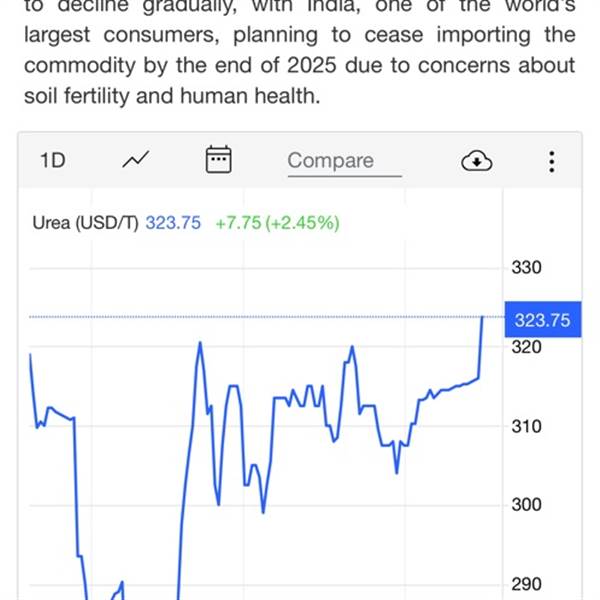Open the 1D timeframe selector
Screen dimensions: 600x600
pos(52,160)
